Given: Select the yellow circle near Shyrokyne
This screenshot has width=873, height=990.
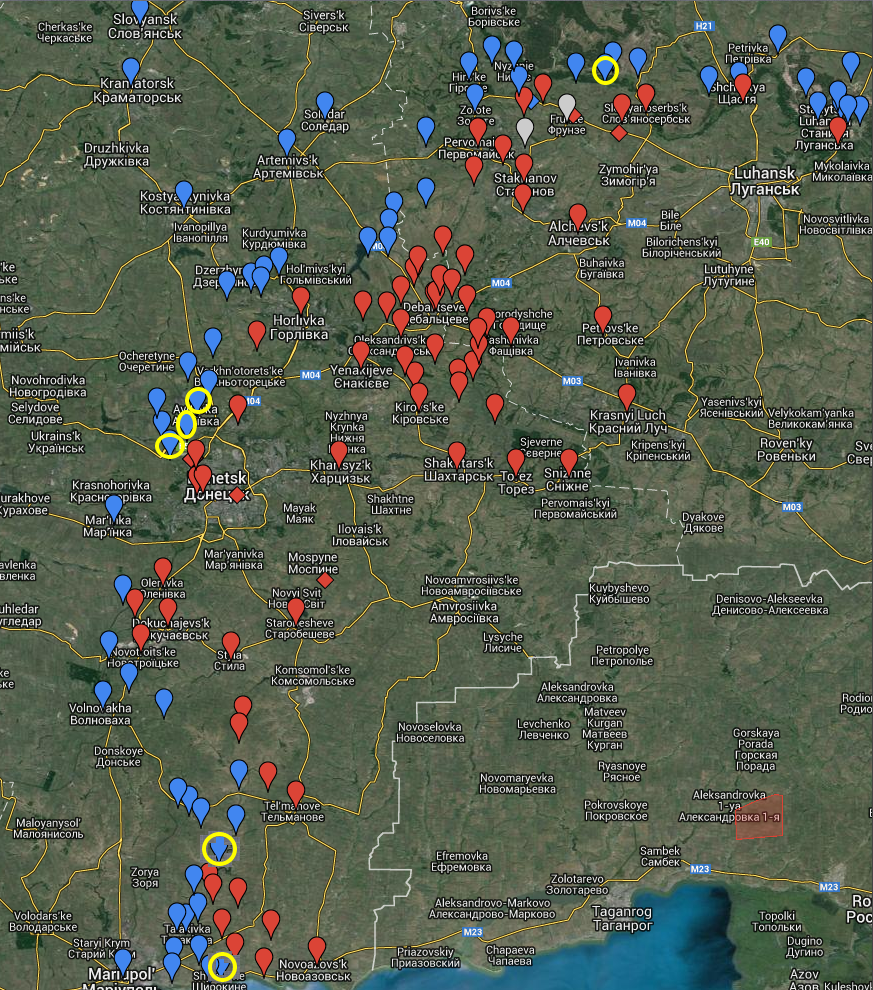Looking at the screenshot, I should (223, 967).
